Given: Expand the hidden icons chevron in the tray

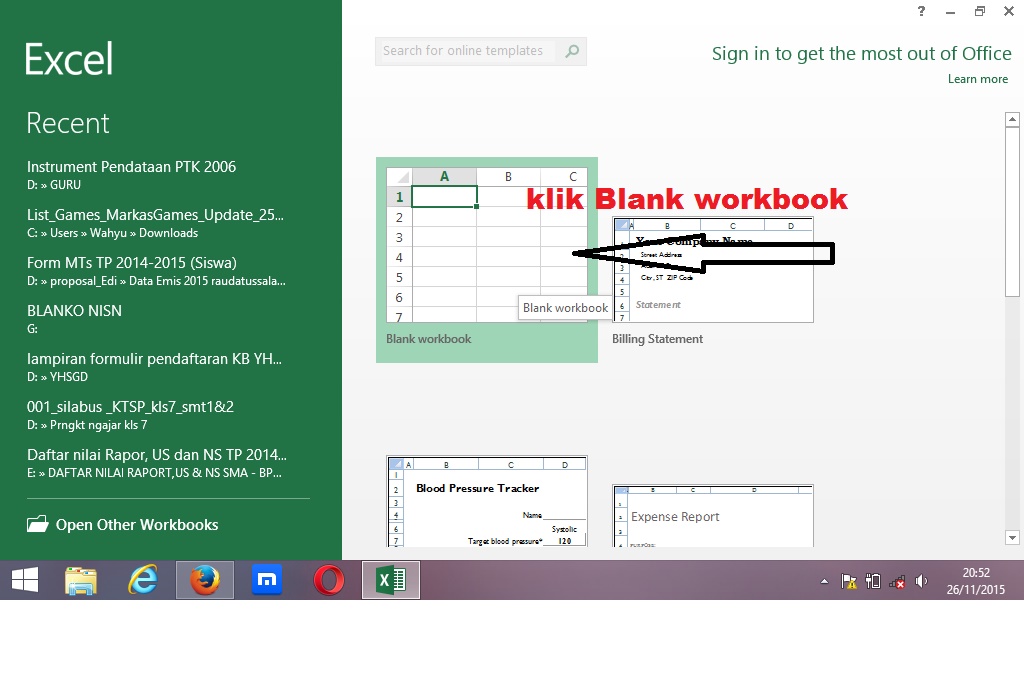Looking at the screenshot, I should coord(824,580).
